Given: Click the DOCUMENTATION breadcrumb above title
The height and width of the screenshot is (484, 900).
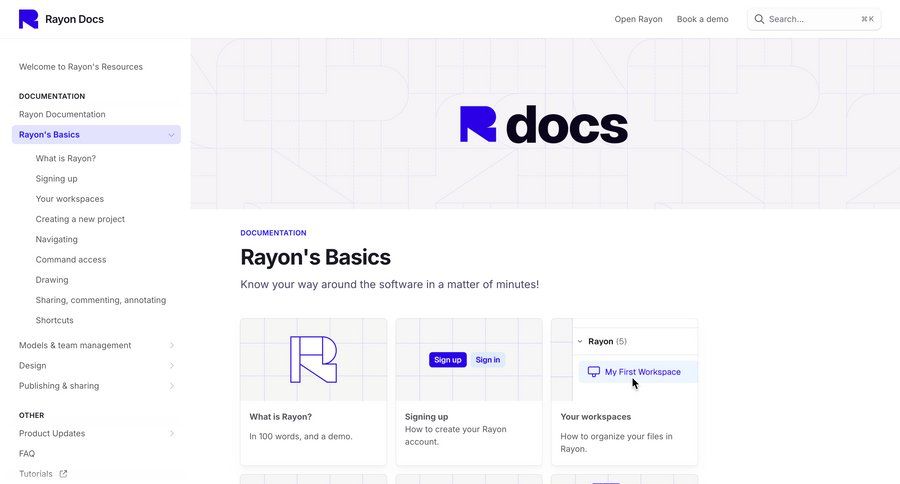Looking at the screenshot, I should 273,233.
